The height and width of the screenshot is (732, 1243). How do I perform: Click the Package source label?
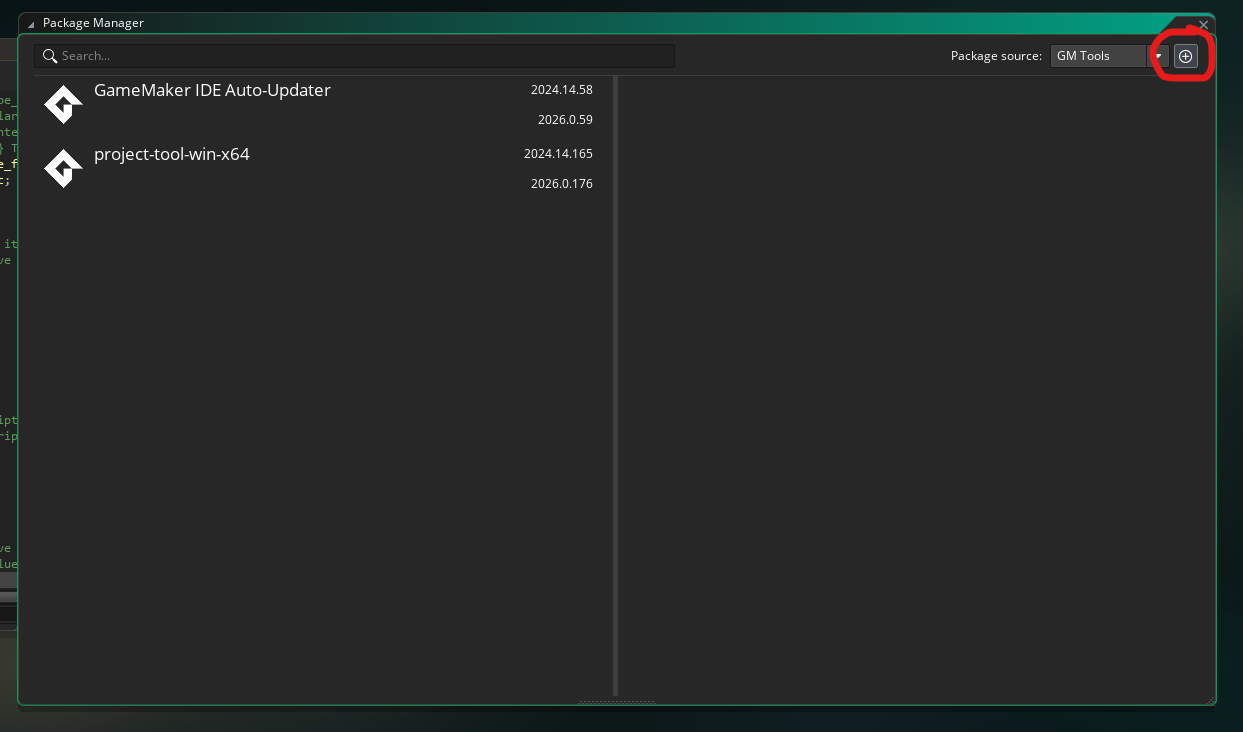[x=996, y=56]
